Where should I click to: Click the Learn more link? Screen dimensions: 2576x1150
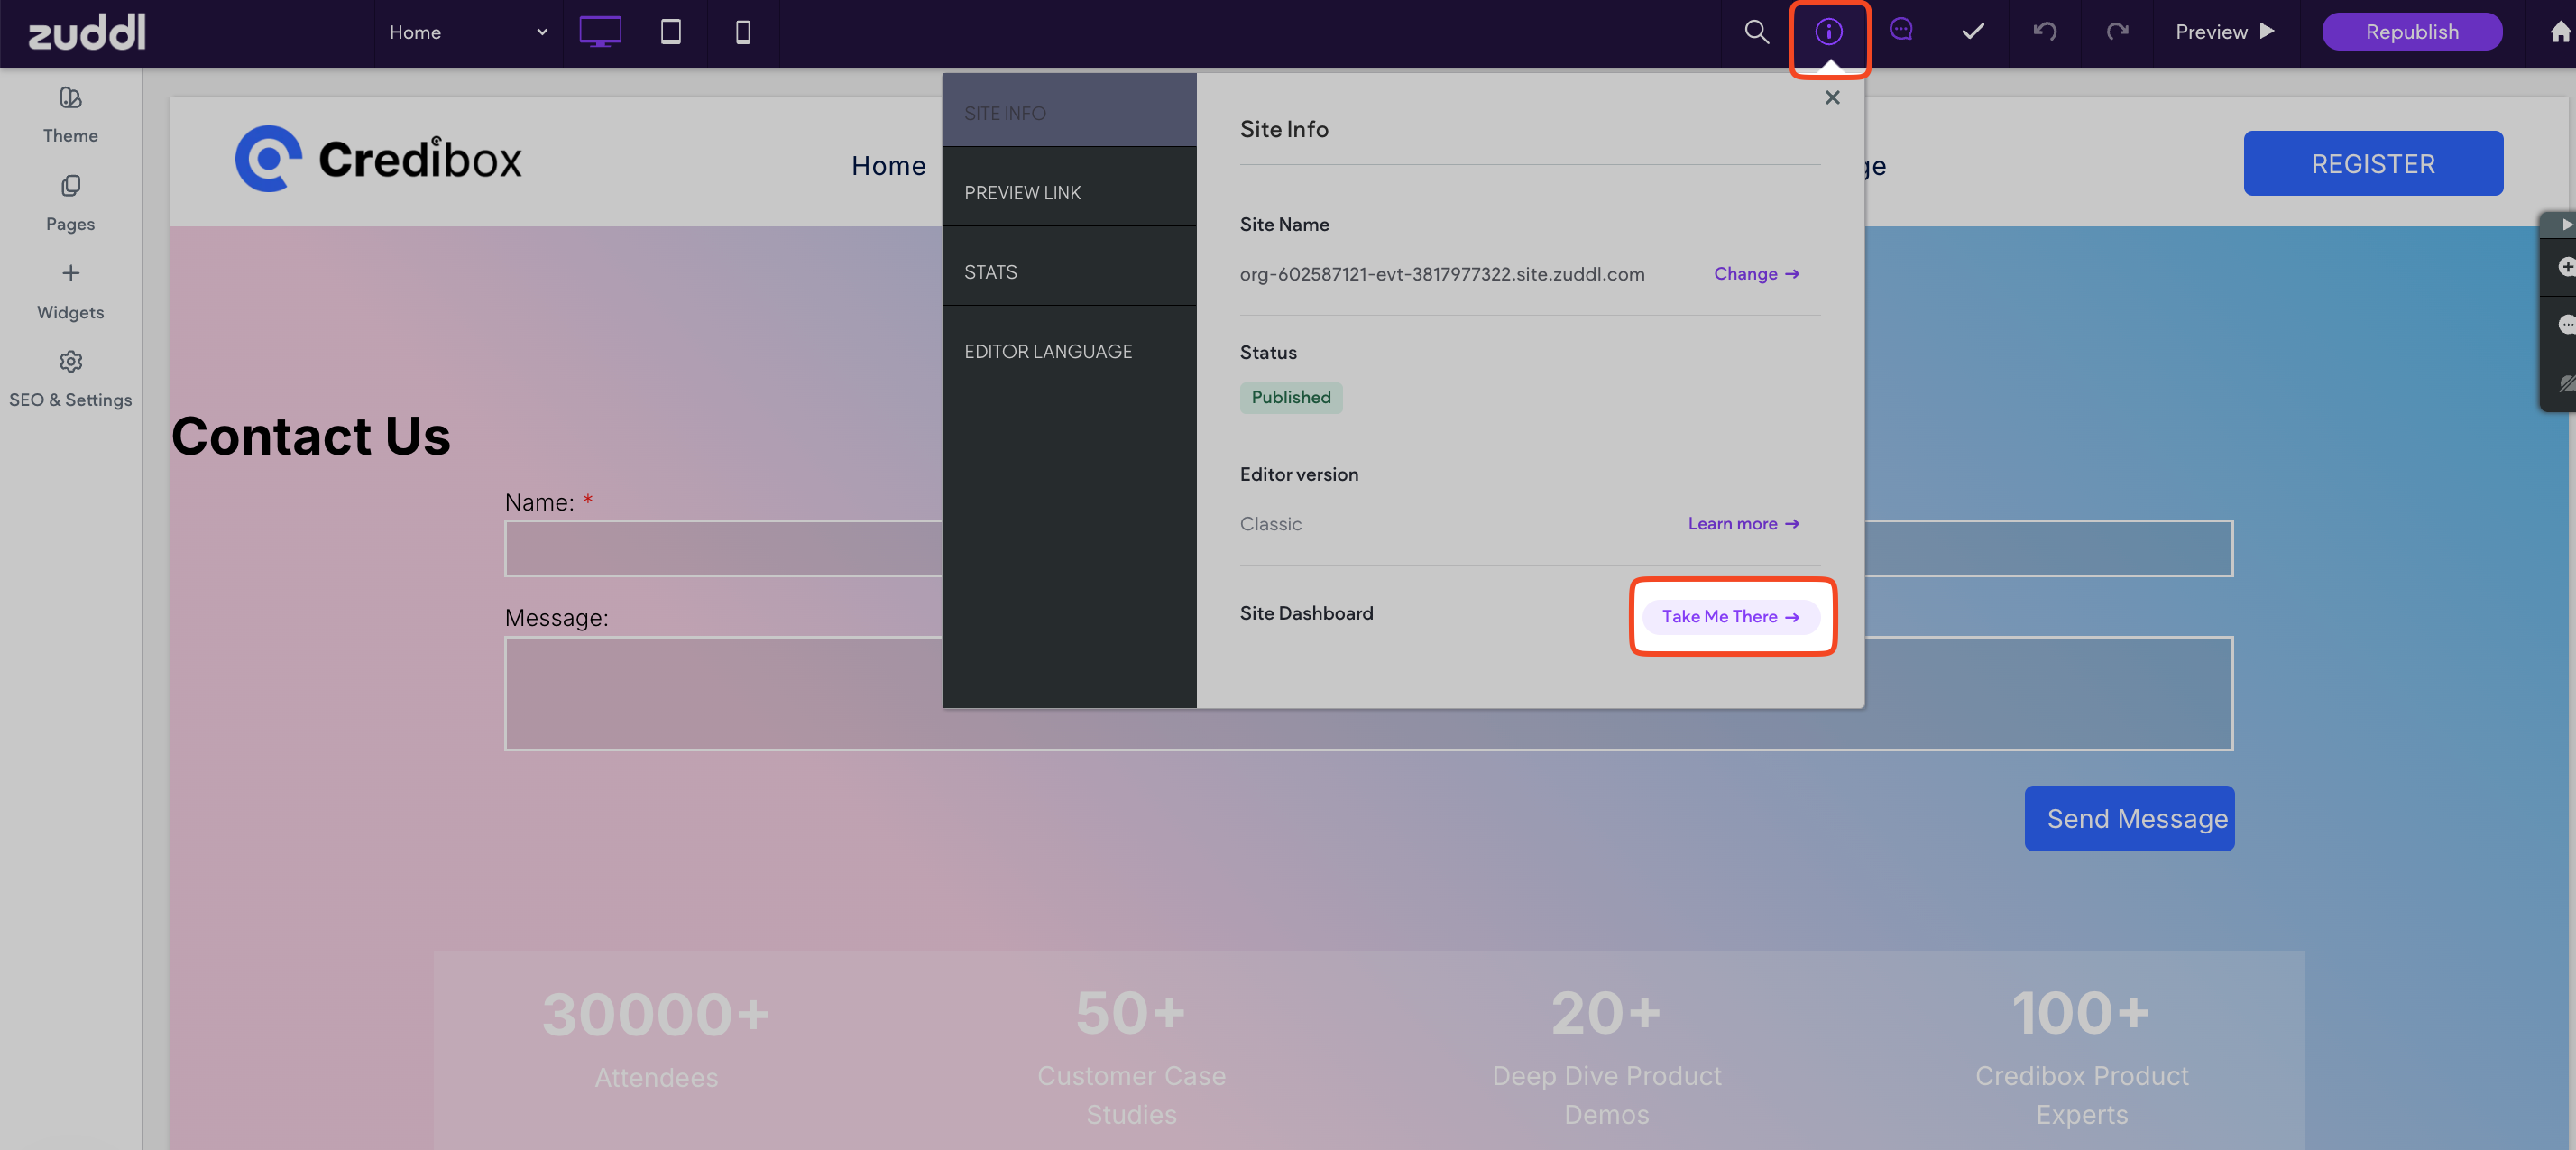click(x=1742, y=523)
